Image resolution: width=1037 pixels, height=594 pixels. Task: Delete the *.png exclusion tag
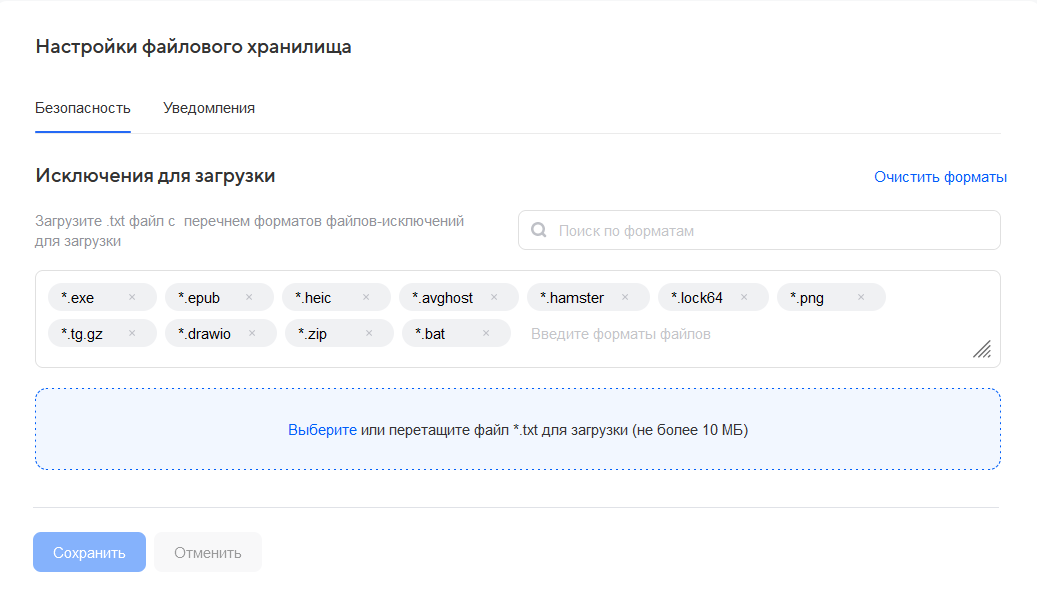[861, 298]
